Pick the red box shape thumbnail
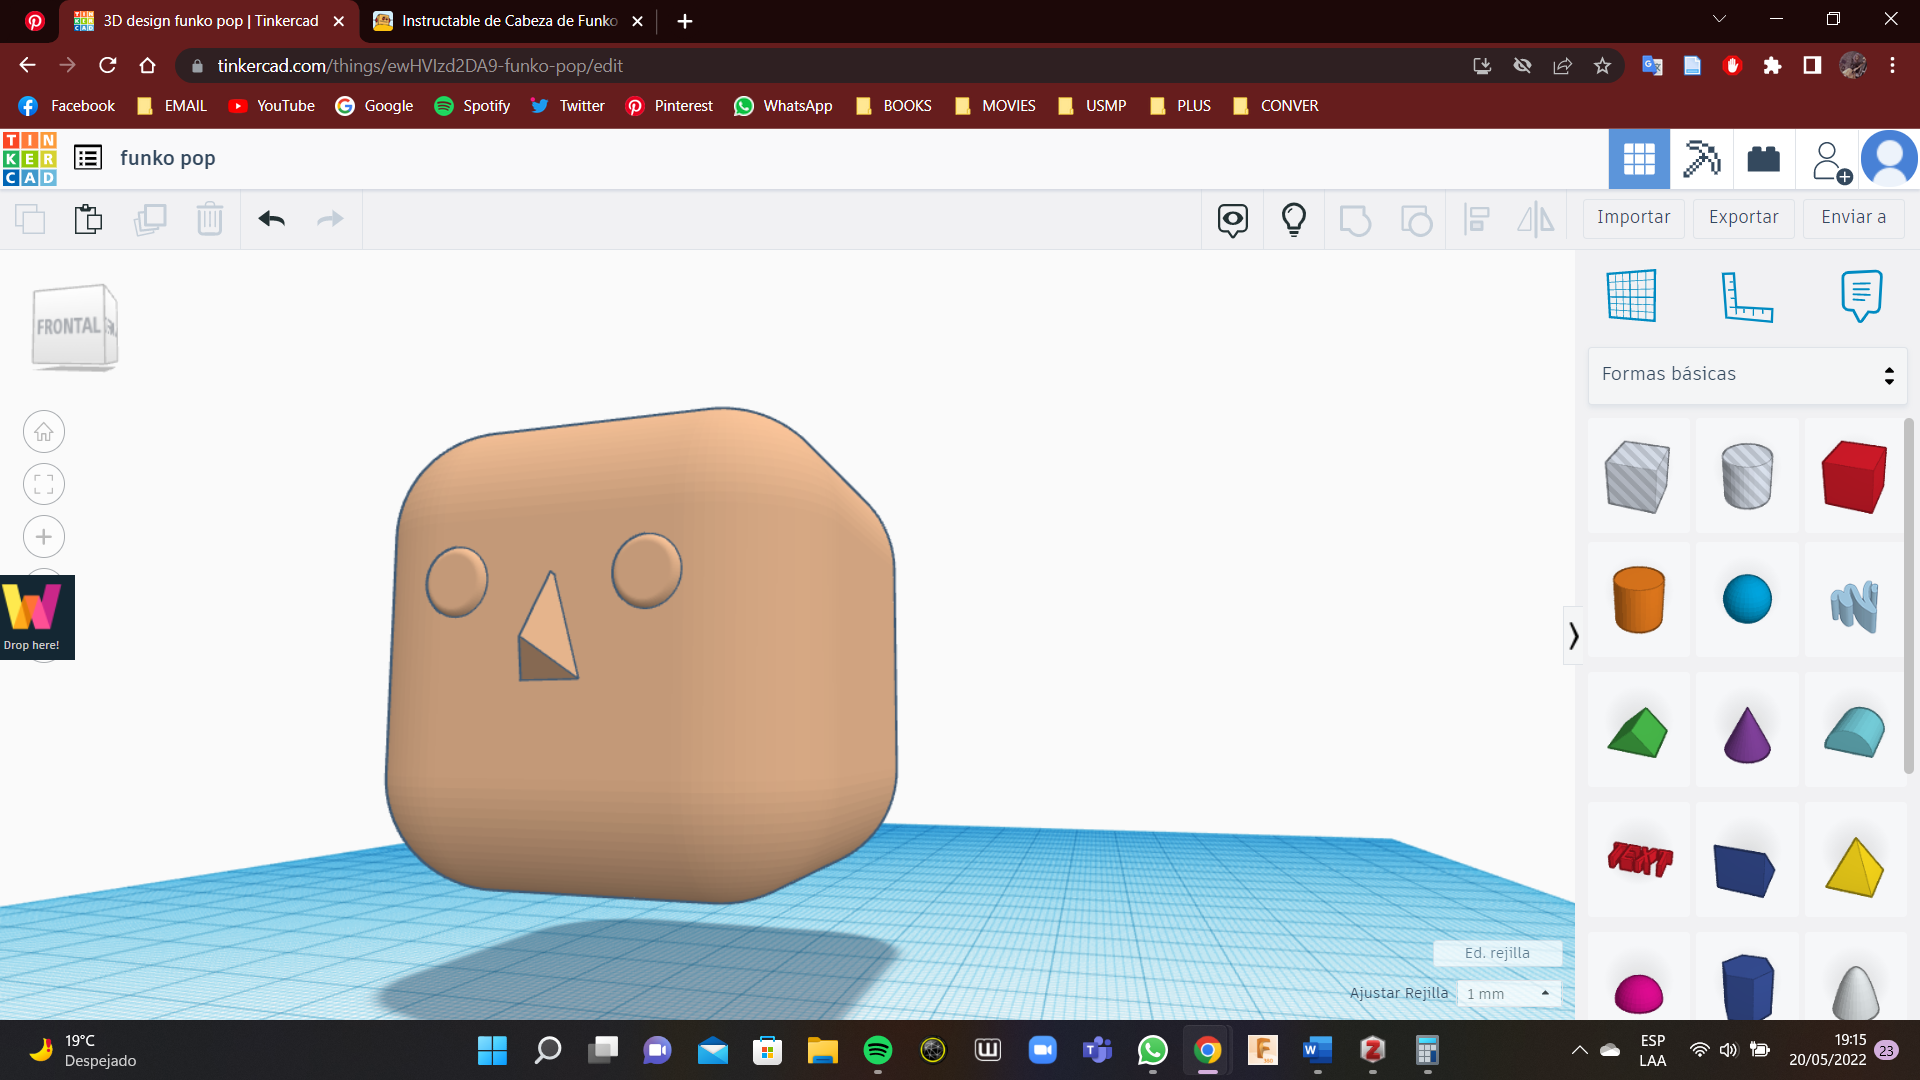The width and height of the screenshot is (1920, 1080). point(1854,477)
